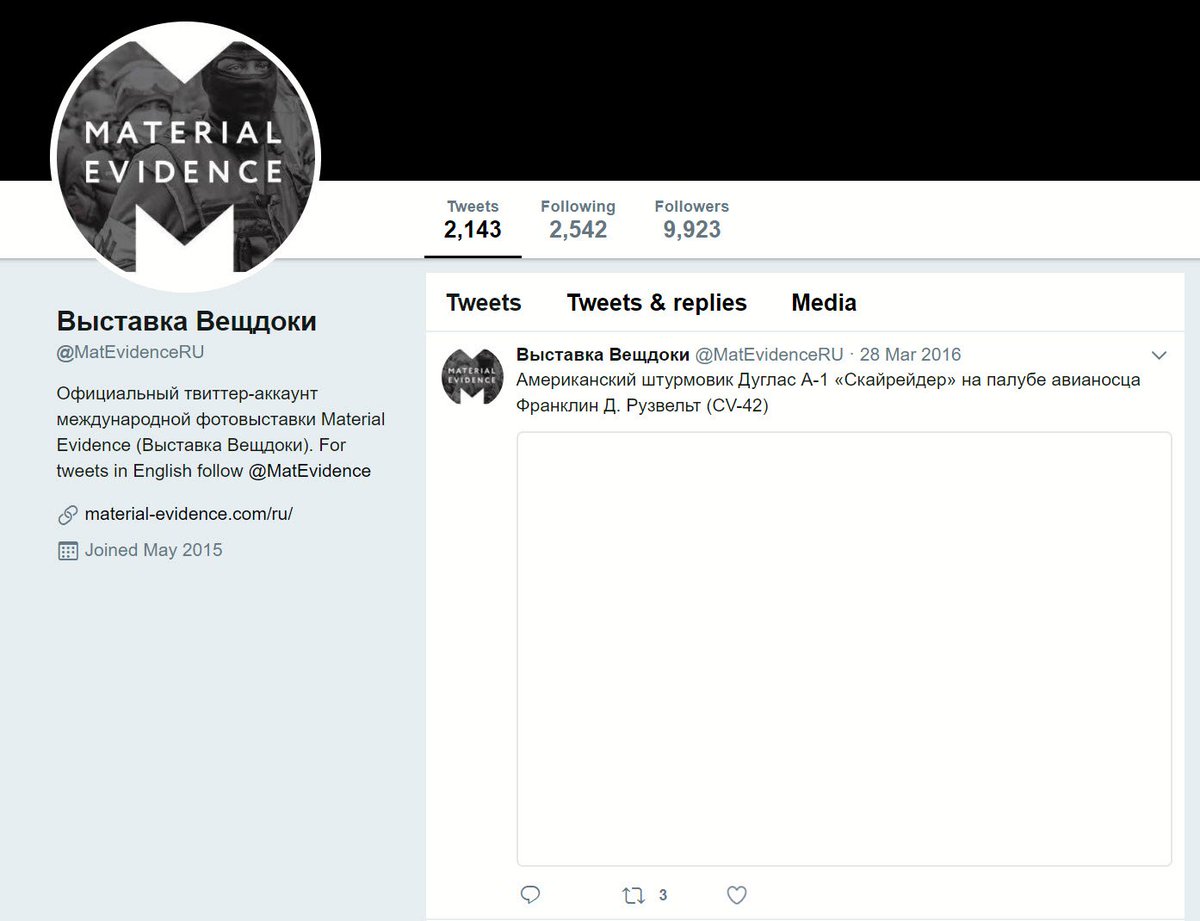Click the calendar icon next to Joined date
The height and width of the screenshot is (921, 1200).
[68, 550]
